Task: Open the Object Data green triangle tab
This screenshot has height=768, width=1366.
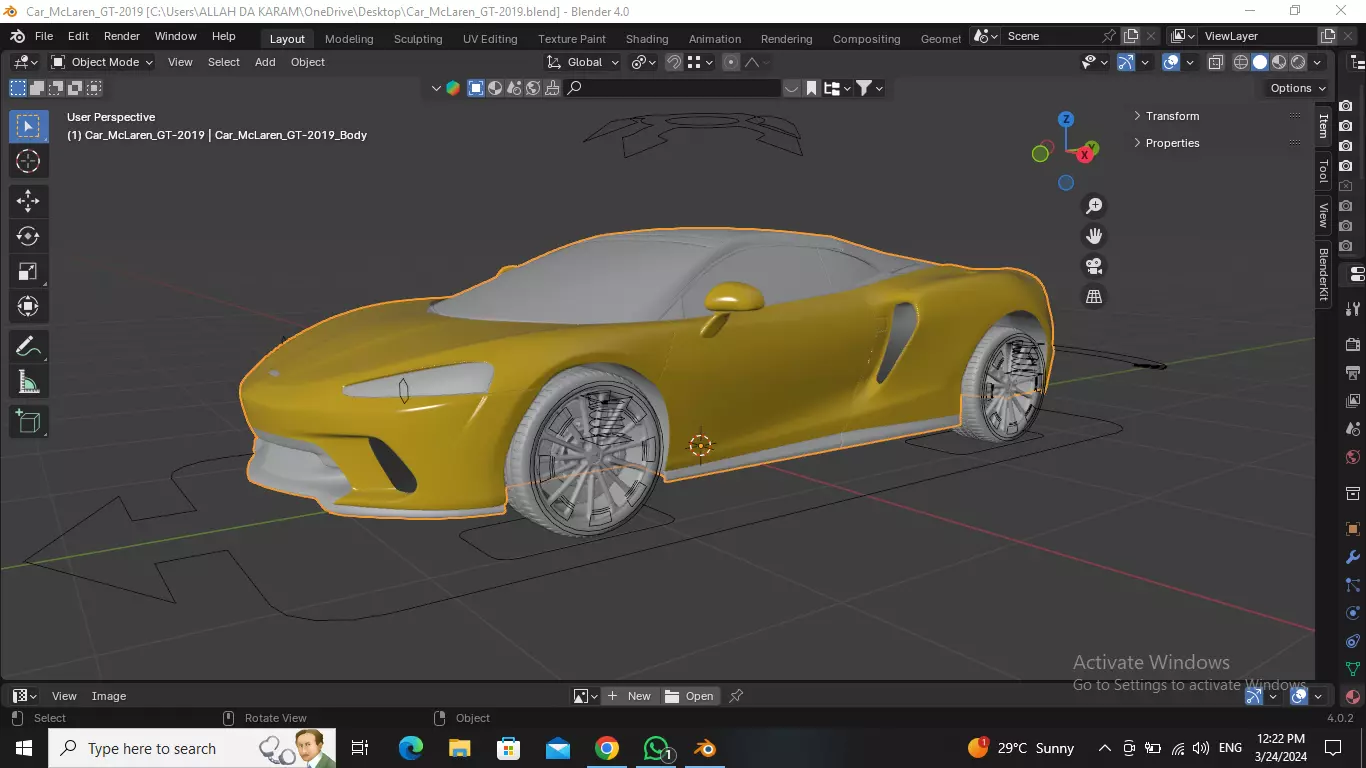Action: 1353,669
